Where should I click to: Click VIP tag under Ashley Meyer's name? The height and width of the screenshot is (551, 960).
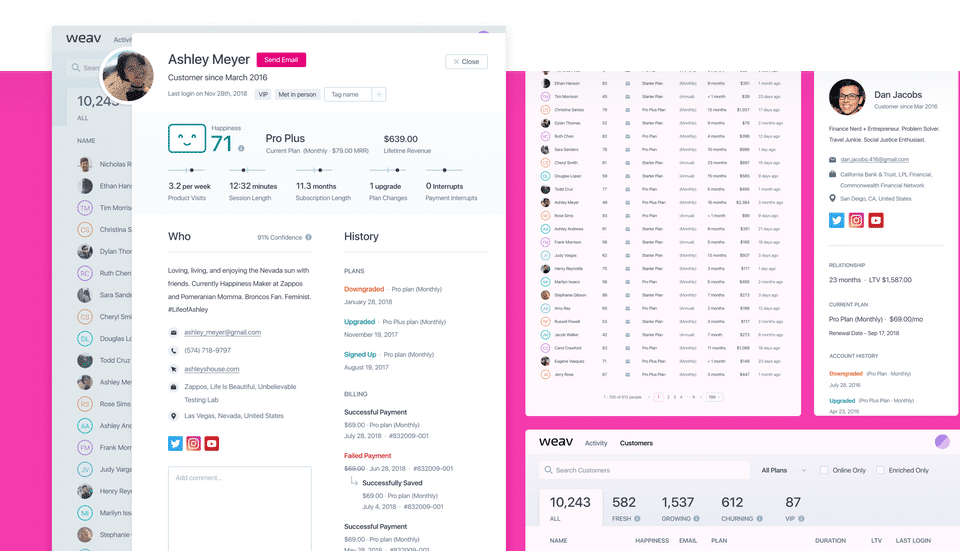[263, 94]
